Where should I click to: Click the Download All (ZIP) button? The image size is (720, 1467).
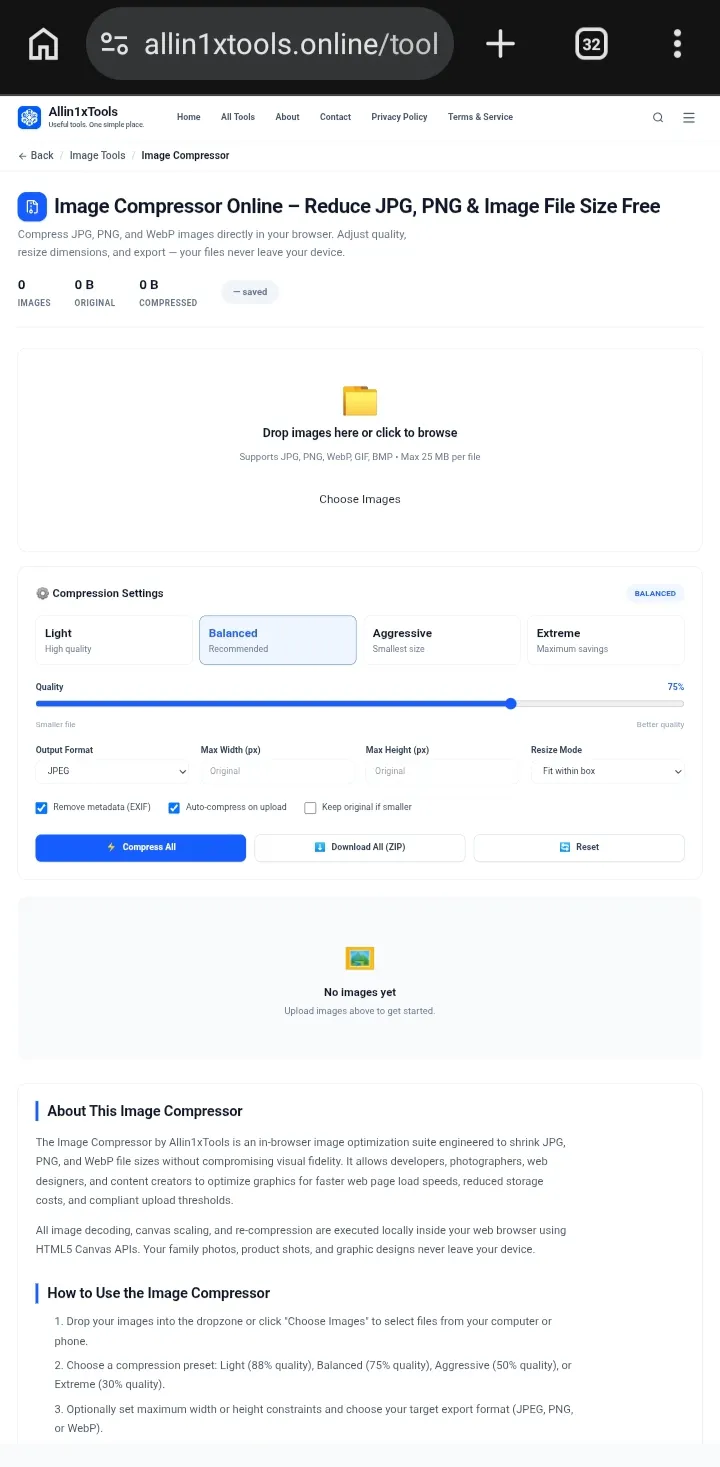[360, 848]
